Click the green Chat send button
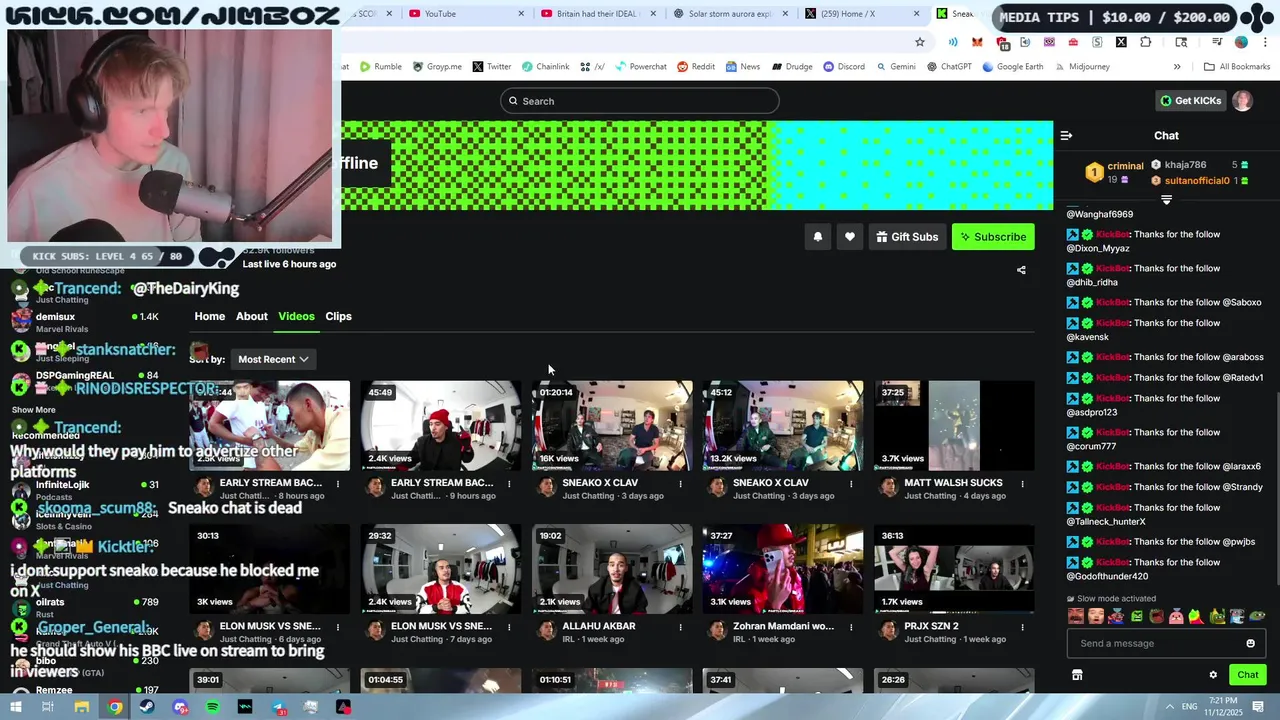1280x720 pixels. pos(1247,675)
